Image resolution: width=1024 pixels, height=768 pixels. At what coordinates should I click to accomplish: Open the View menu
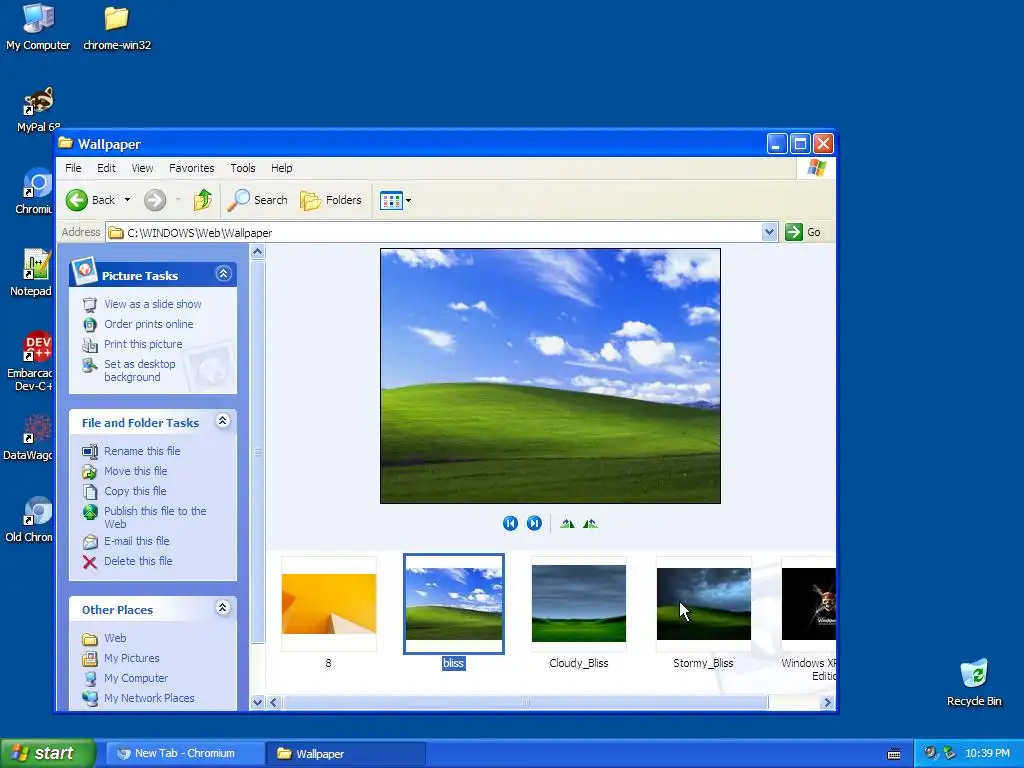pyautogui.click(x=142, y=168)
